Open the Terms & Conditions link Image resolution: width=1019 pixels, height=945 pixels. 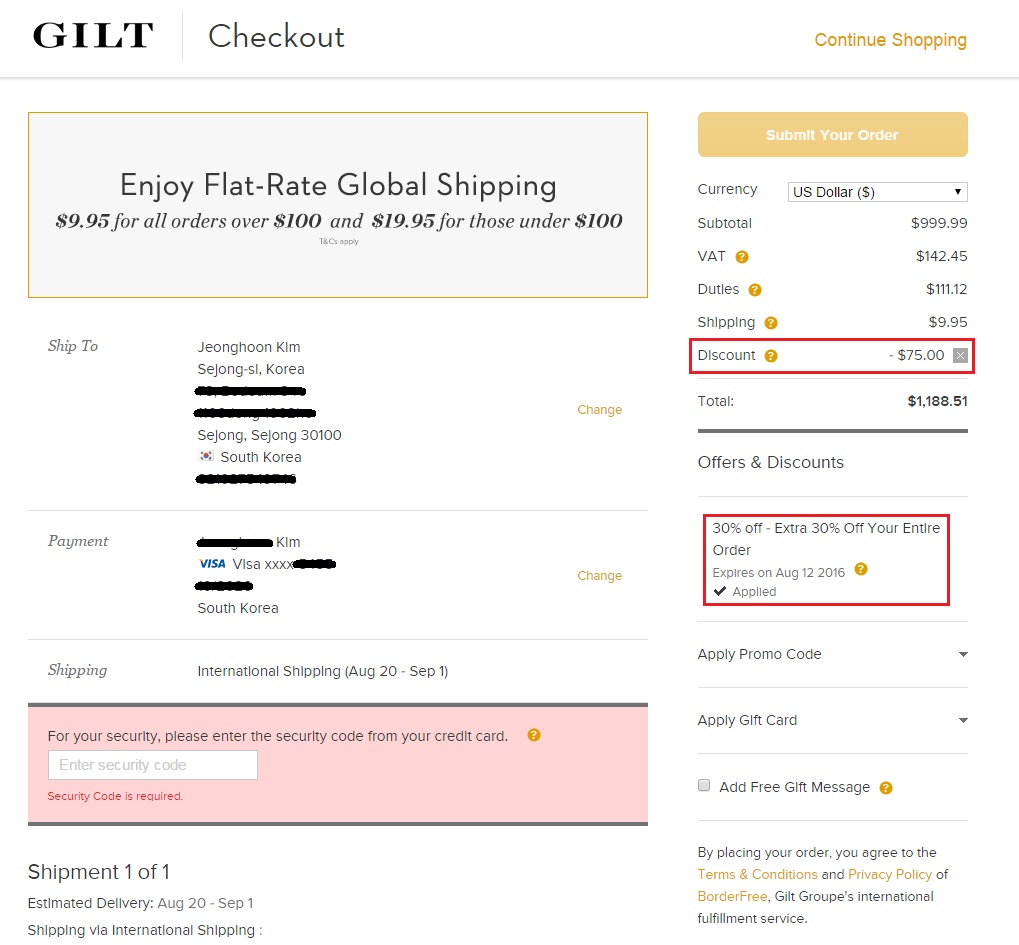pyautogui.click(x=757, y=874)
